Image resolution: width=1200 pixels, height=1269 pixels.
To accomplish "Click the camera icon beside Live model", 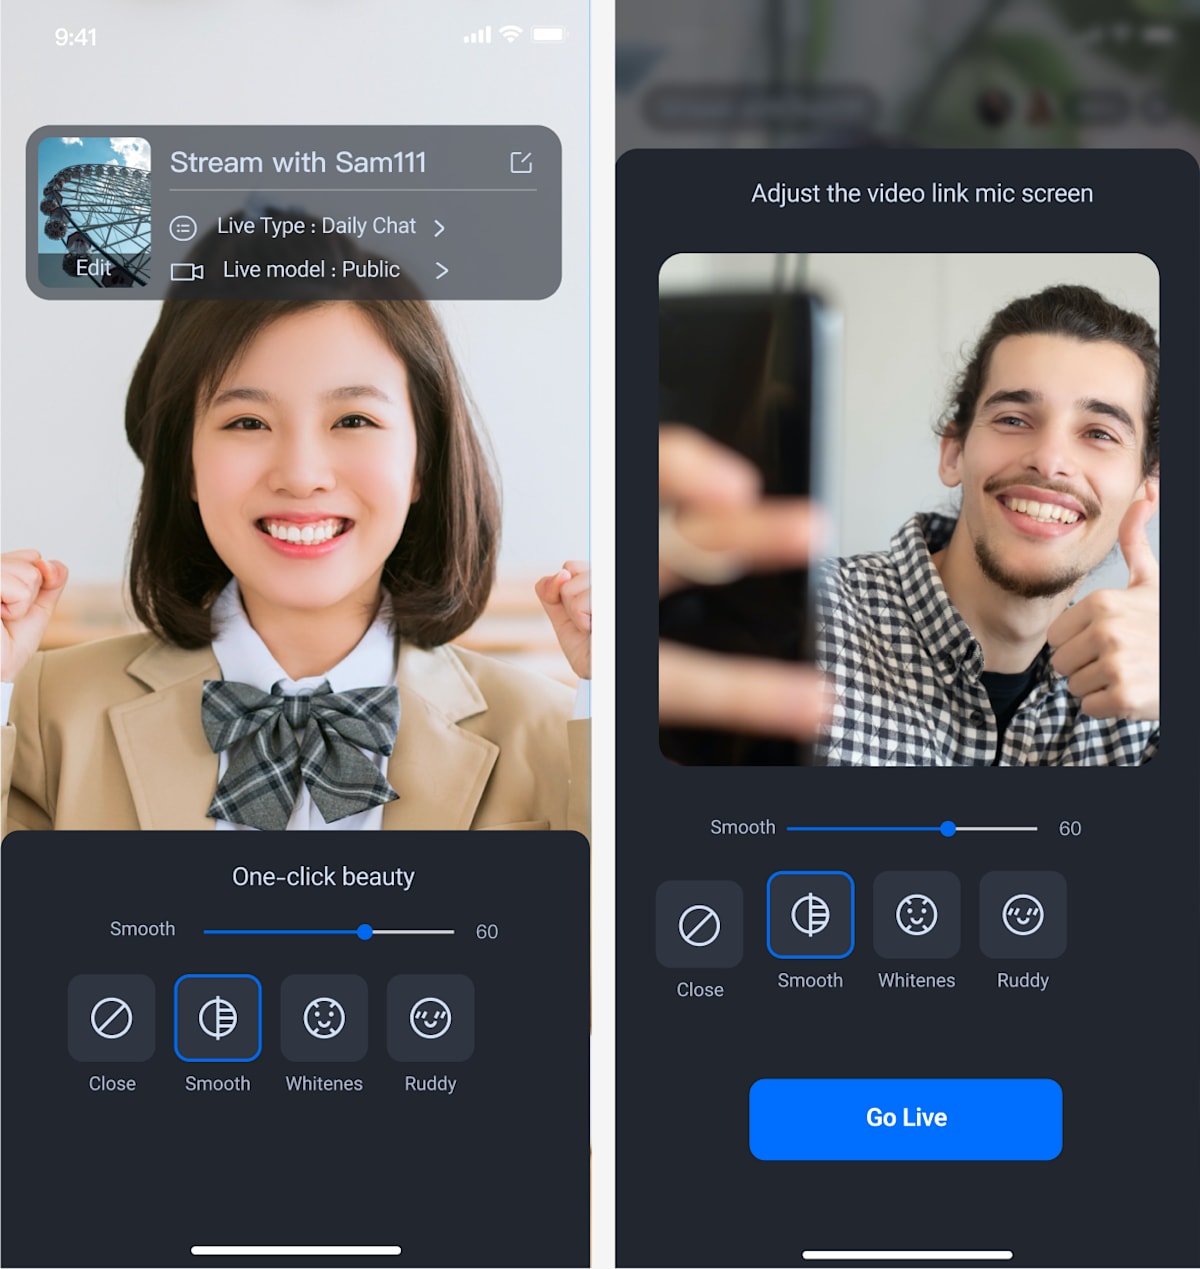I will (187, 271).
